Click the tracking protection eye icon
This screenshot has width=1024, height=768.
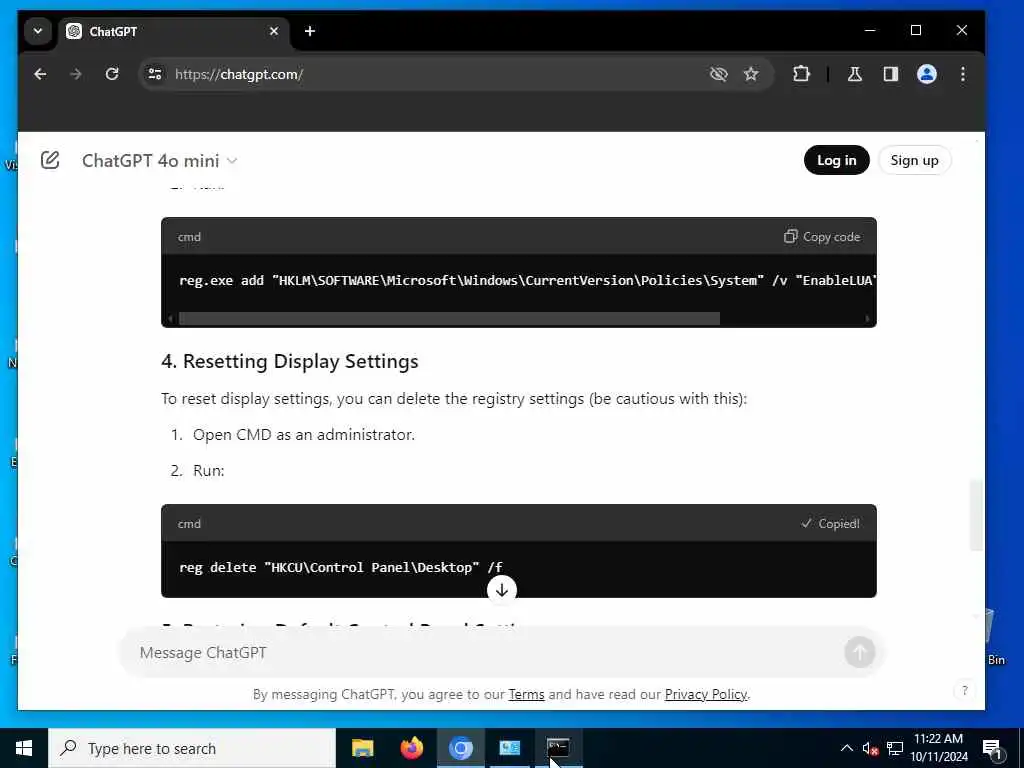(718, 74)
